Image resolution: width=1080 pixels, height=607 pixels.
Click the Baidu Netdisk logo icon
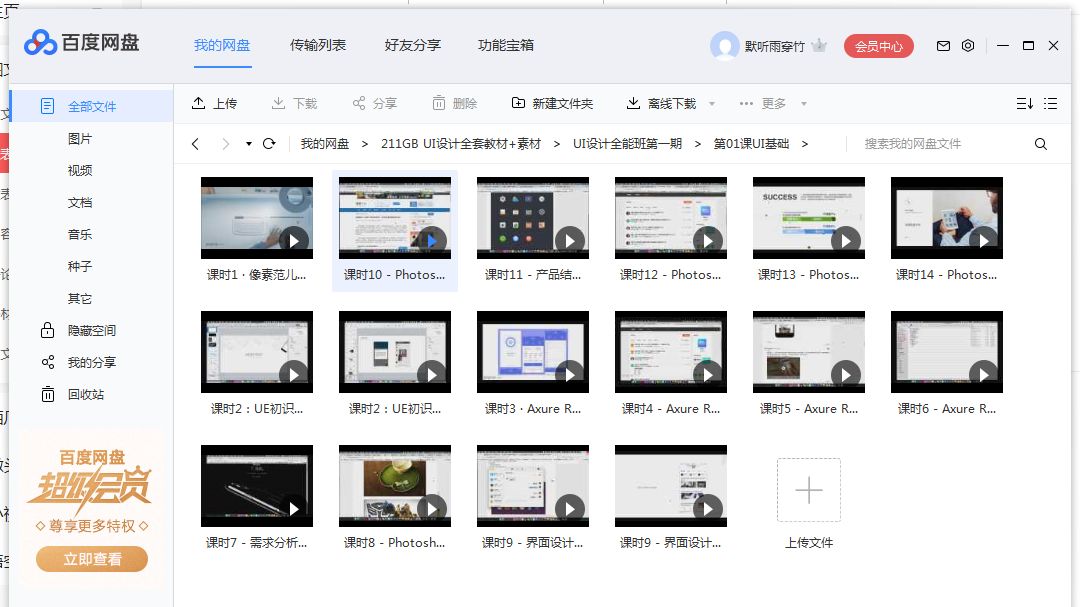tap(41, 43)
